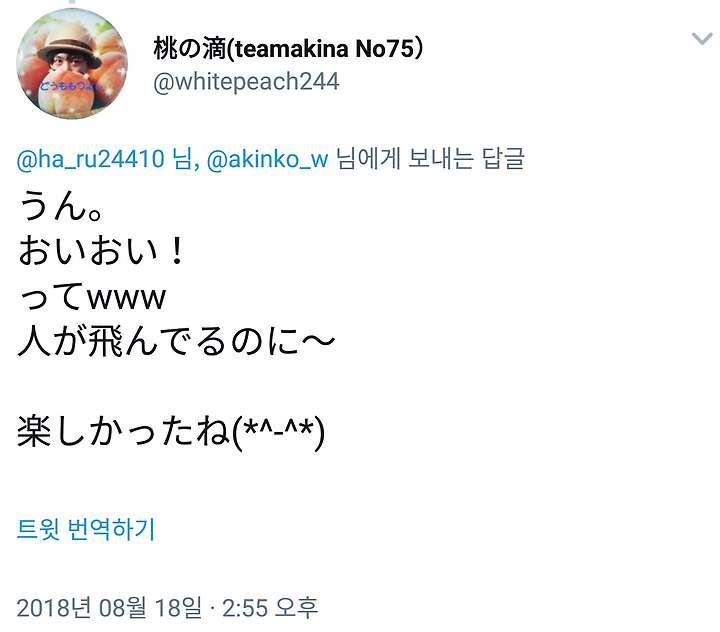Click the 2:55 오후 time stamp
720x632 pixels.
point(270,608)
